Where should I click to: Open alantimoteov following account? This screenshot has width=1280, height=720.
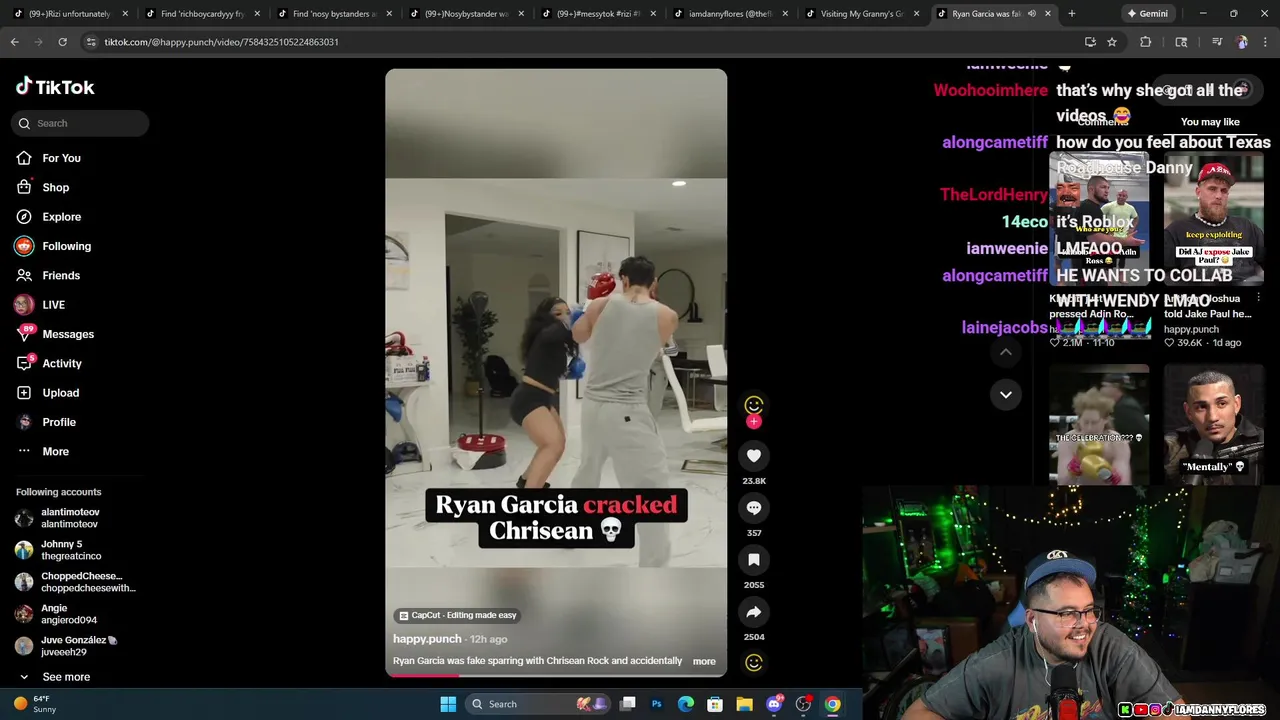tap(70, 518)
